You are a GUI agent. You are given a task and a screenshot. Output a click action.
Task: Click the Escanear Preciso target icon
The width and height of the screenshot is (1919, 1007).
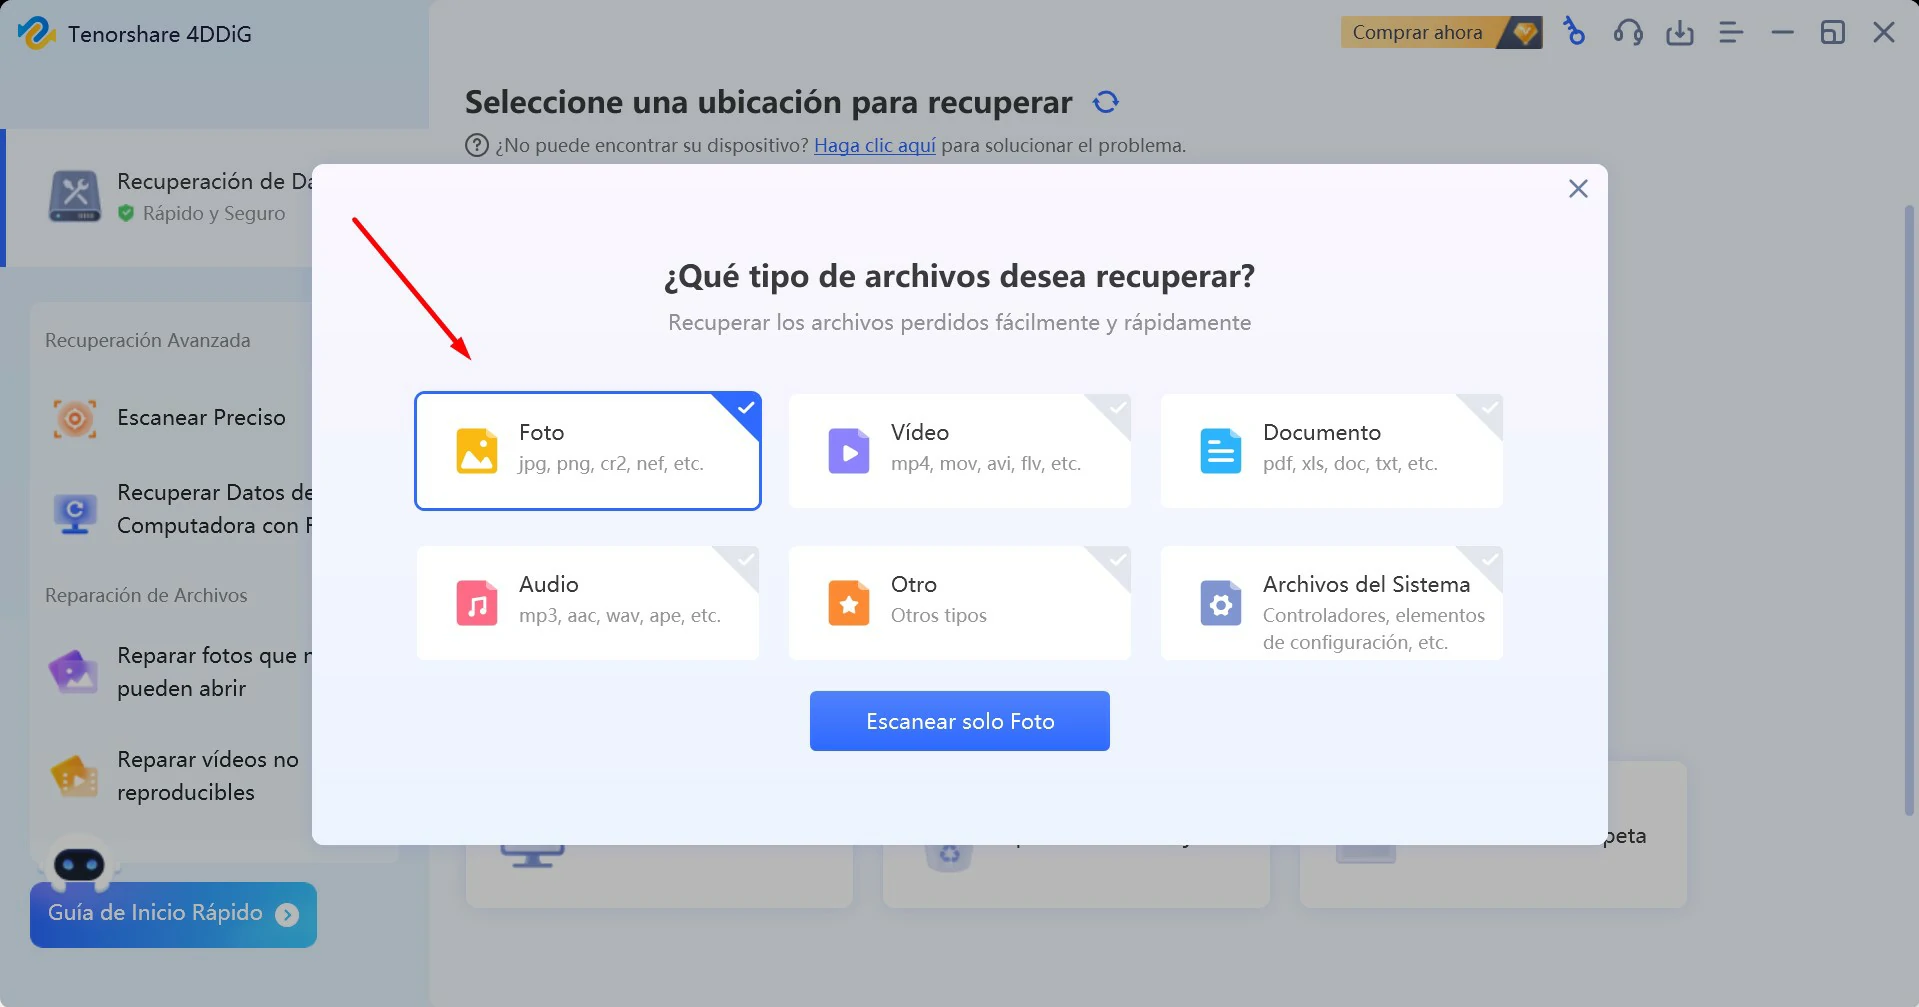75,418
